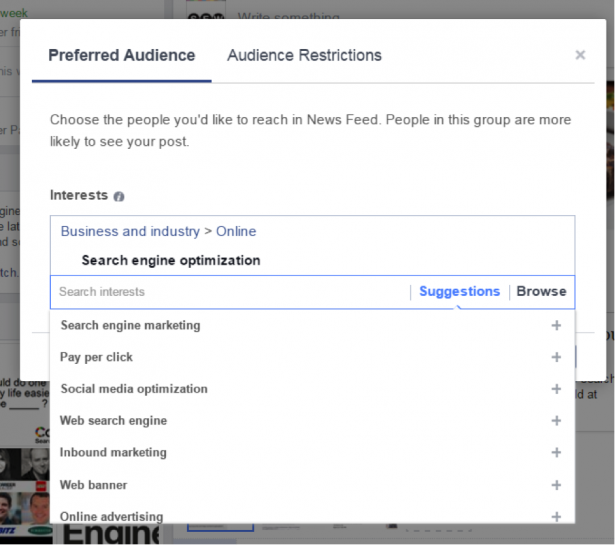Add Inbound marketing using plus icon

[556, 453]
